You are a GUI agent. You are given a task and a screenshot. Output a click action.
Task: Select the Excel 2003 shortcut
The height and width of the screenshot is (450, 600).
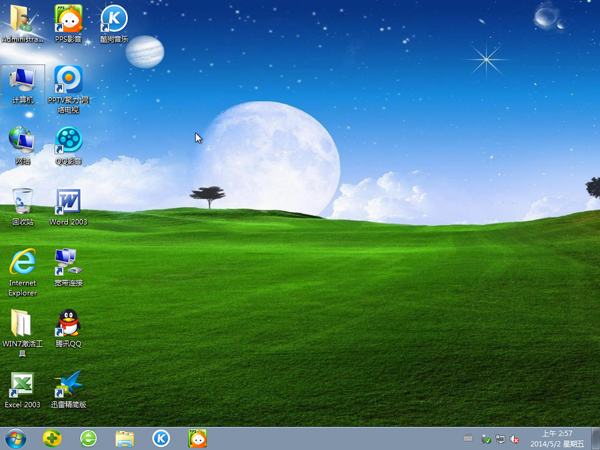pos(23,390)
